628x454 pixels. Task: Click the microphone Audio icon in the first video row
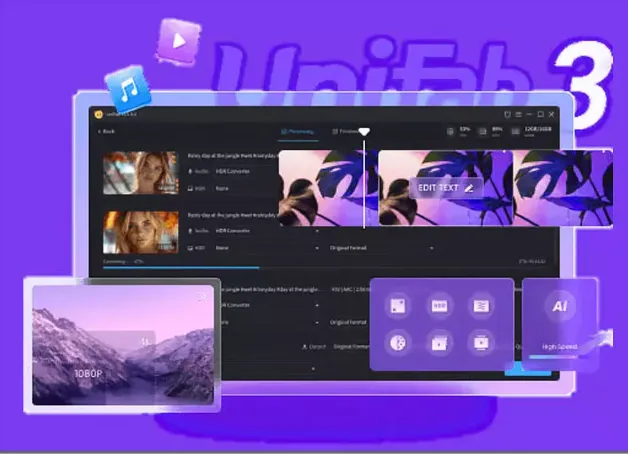click(190, 171)
